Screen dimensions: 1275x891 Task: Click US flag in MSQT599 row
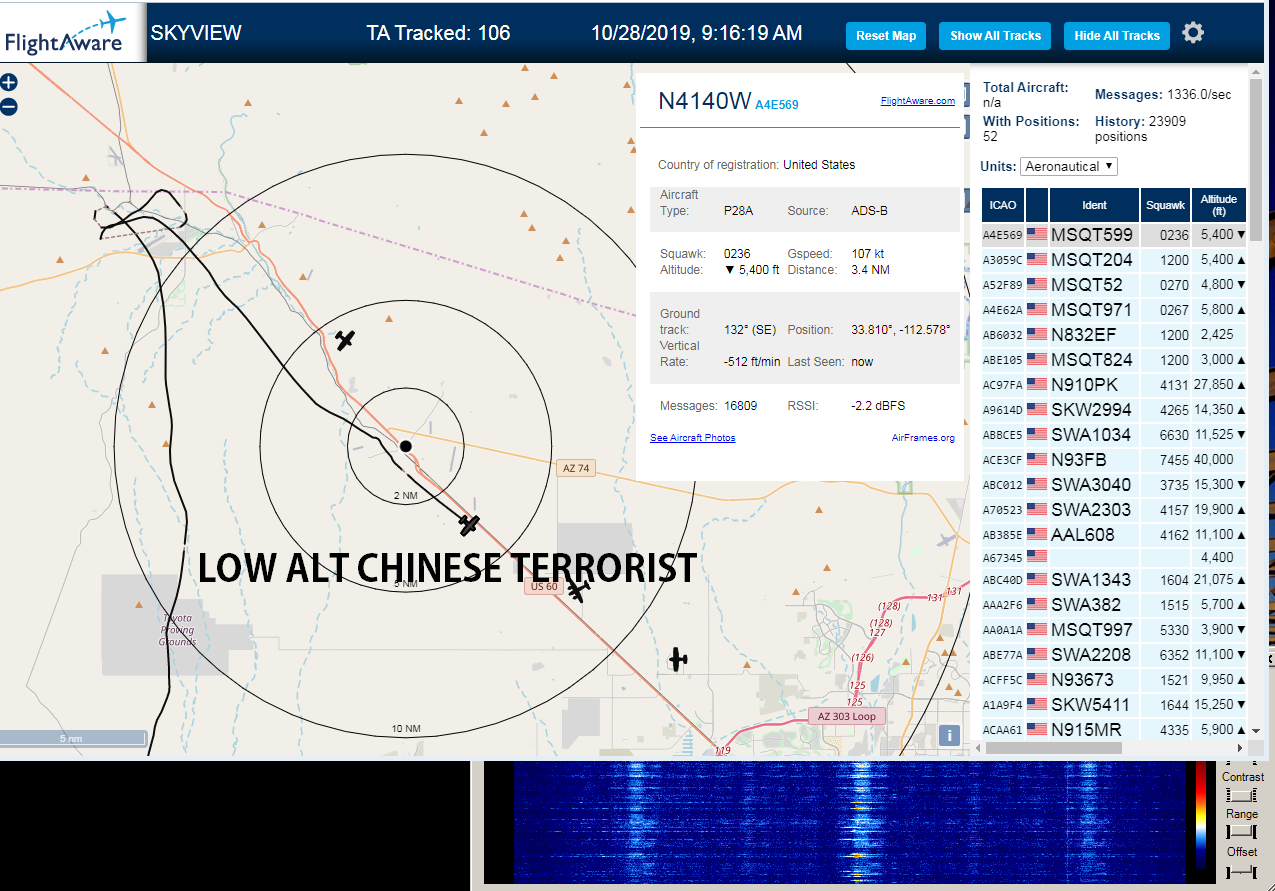point(1036,234)
